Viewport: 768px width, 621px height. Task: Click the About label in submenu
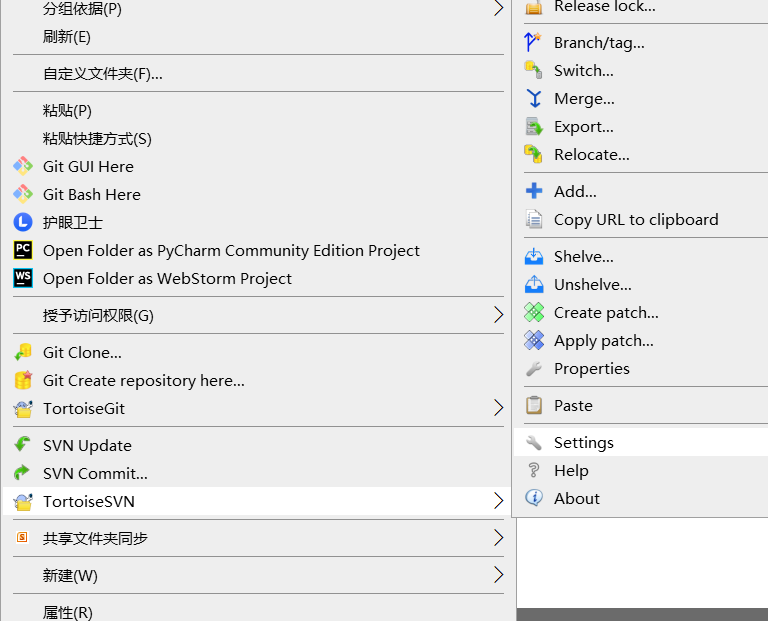click(x=576, y=499)
